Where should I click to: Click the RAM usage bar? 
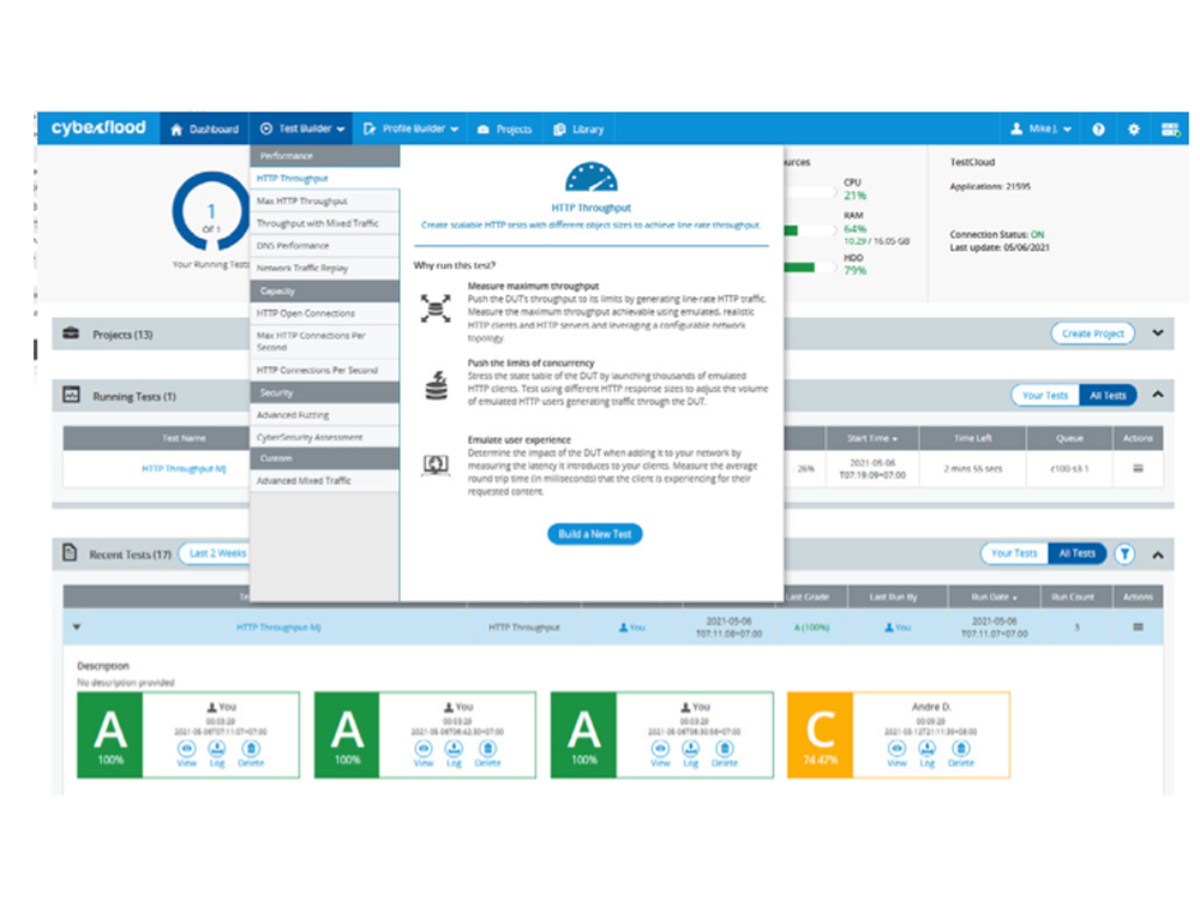811,231
